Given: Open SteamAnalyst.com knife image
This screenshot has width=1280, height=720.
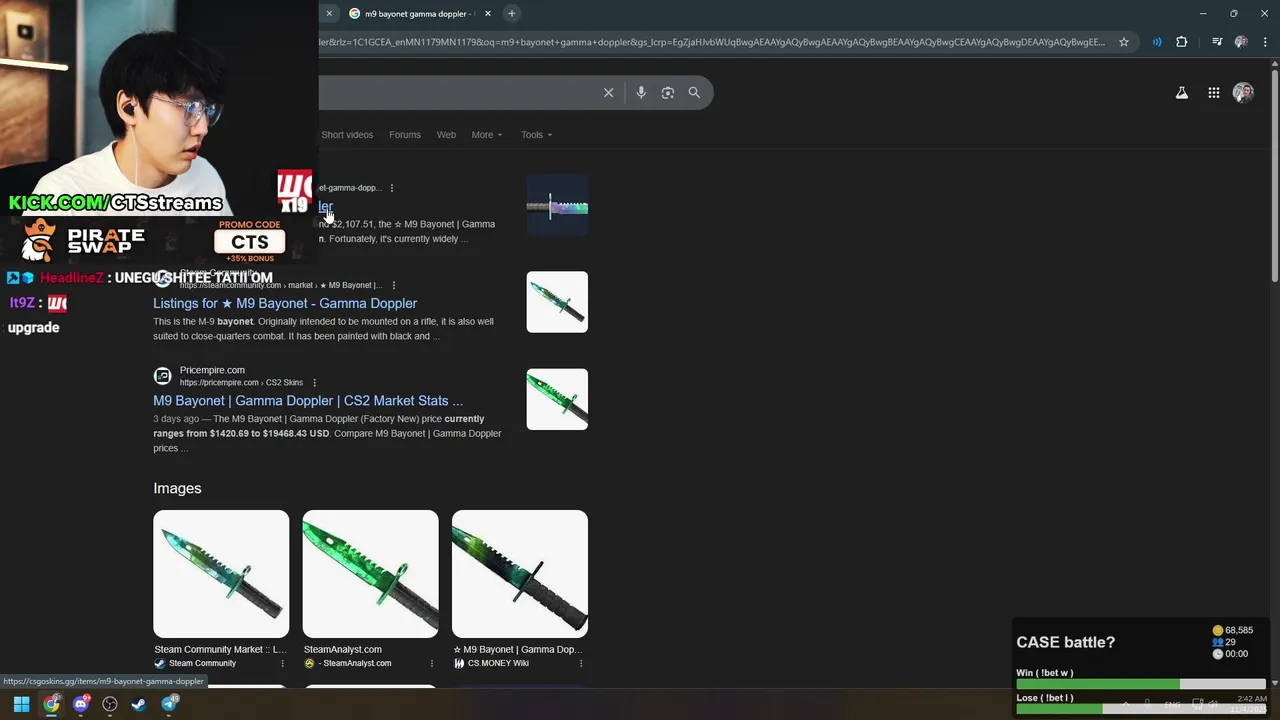Looking at the screenshot, I should pyautogui.click(x=370, y=574).
